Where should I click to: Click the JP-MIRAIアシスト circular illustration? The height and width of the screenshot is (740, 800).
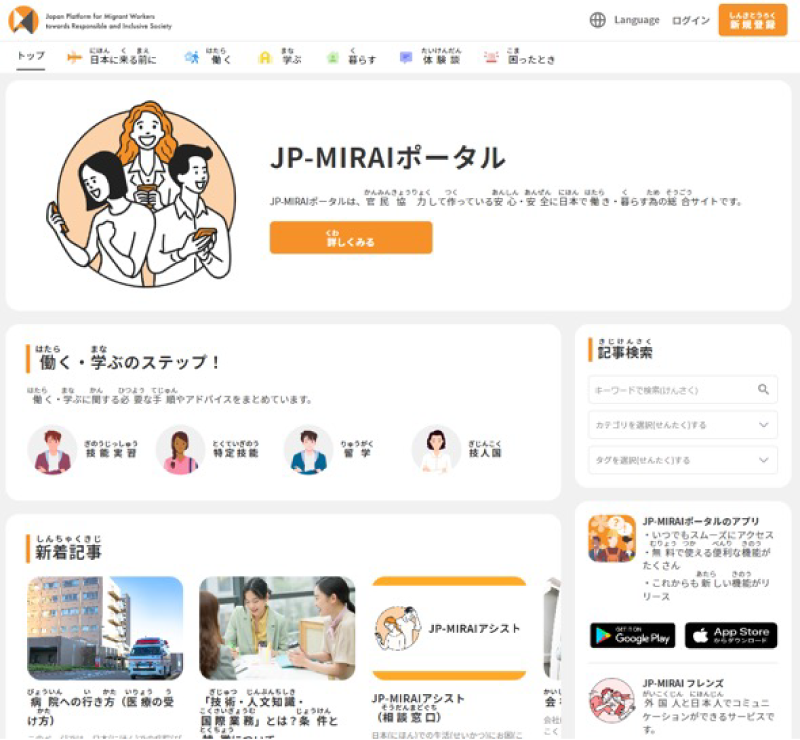click(397, 628)
